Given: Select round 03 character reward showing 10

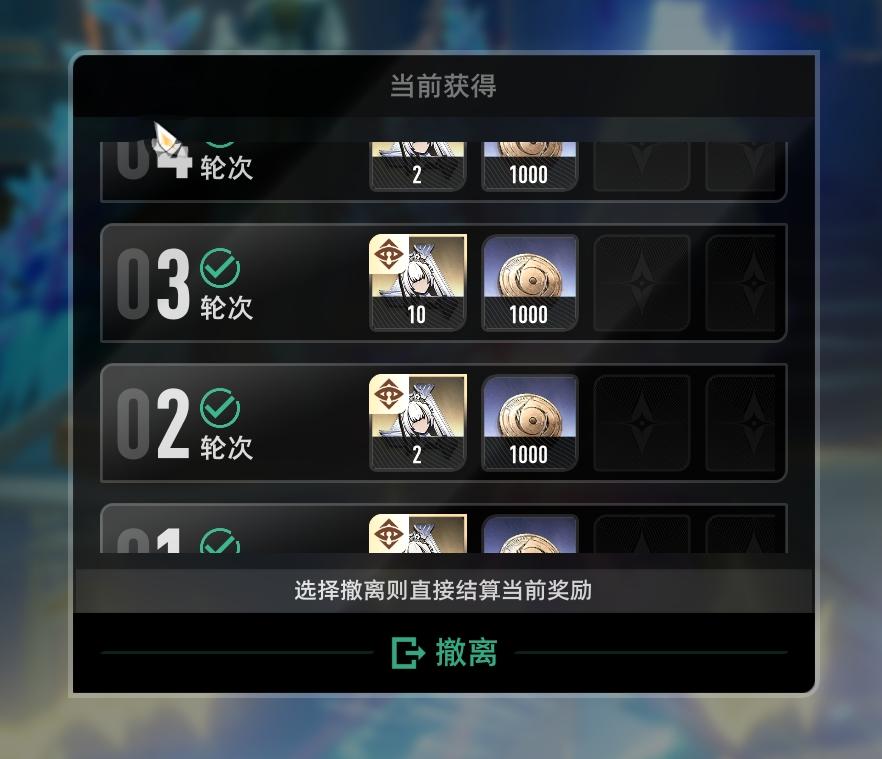Looking at the screenshot, I should (417, 282).
